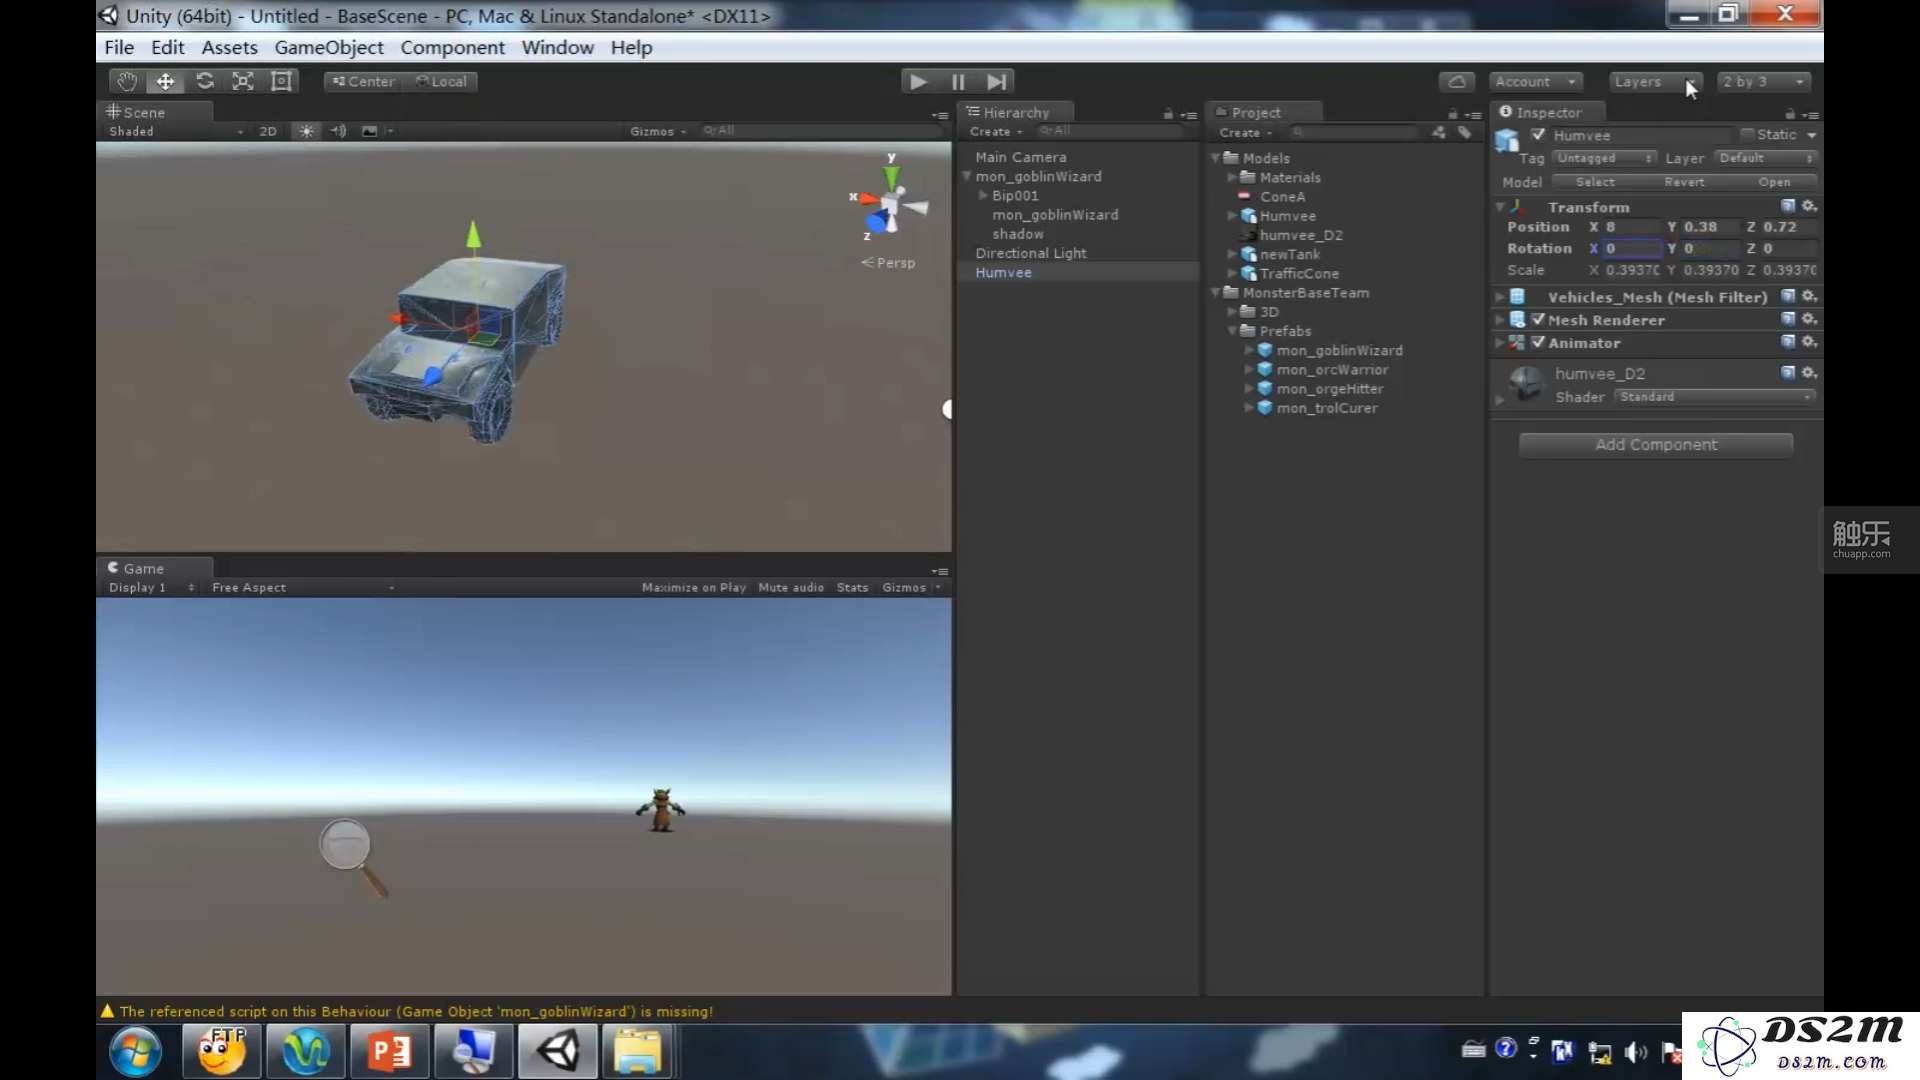Image resolution: width=1920 pixels, height=1080 pixels.
Task: Open Default layer dropdown
Action: tap(1765, 158)
